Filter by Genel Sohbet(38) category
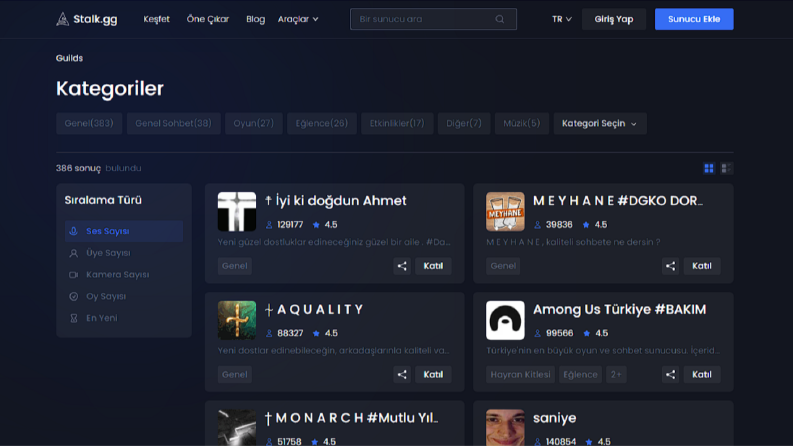The image size is (793, 446). tap(173, 123)
